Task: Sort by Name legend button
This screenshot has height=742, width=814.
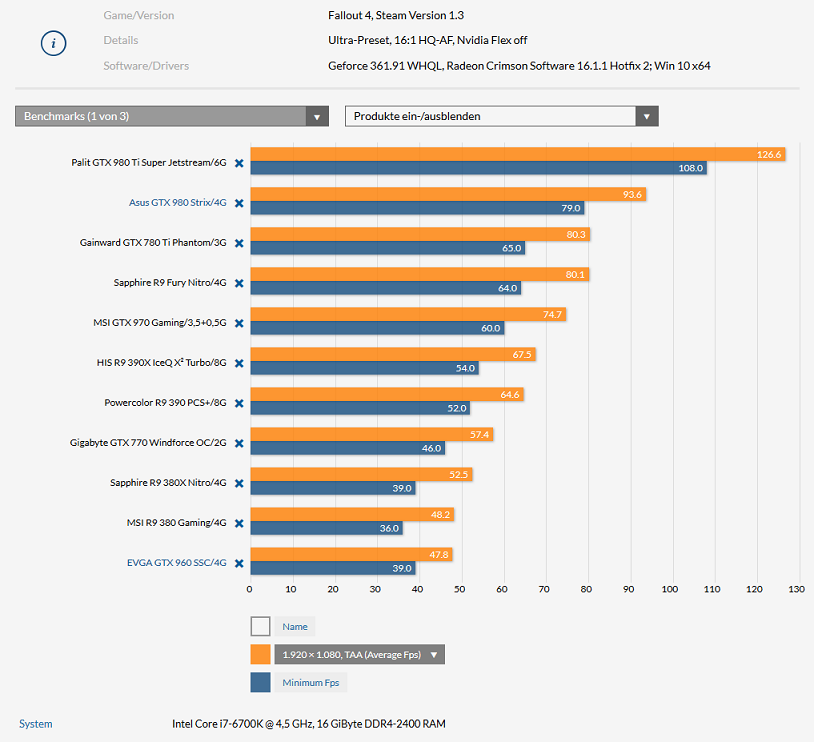Action: click(x=295, y=626)
